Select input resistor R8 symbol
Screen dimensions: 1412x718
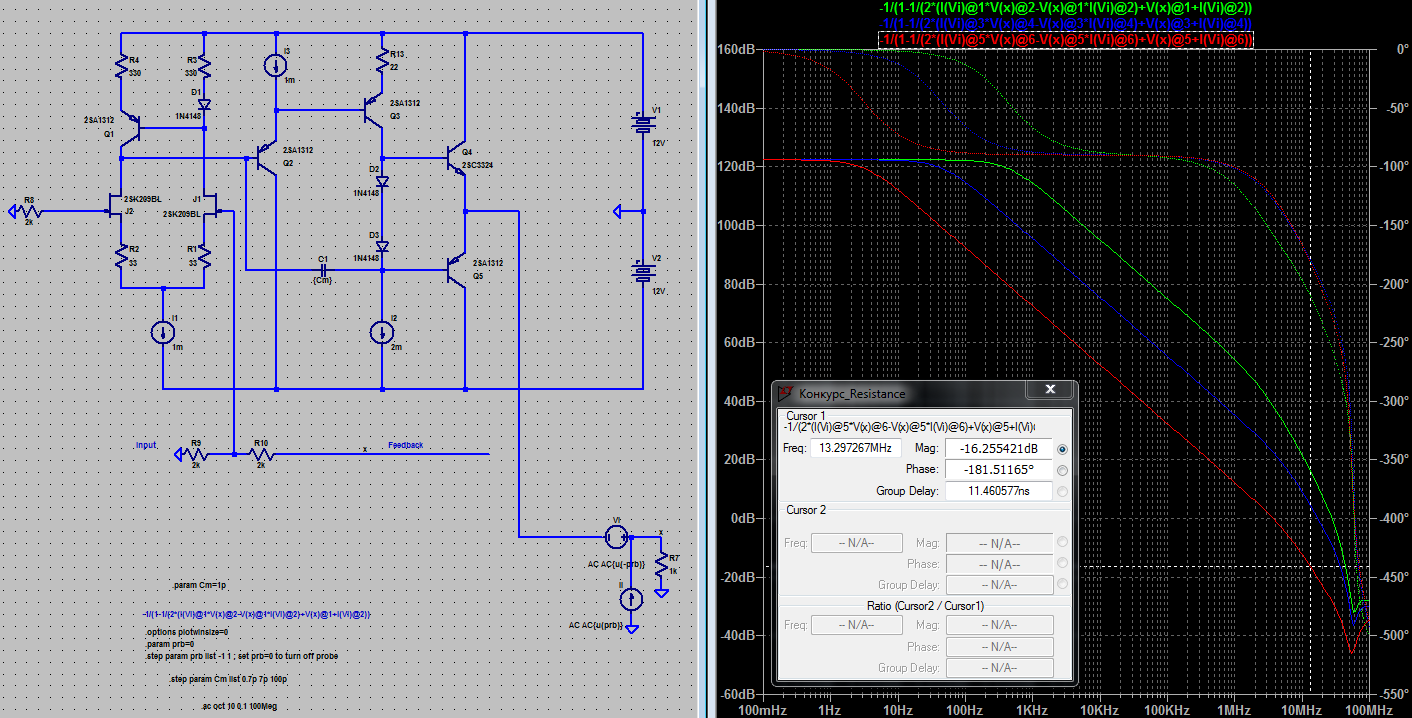coord(31,211)
